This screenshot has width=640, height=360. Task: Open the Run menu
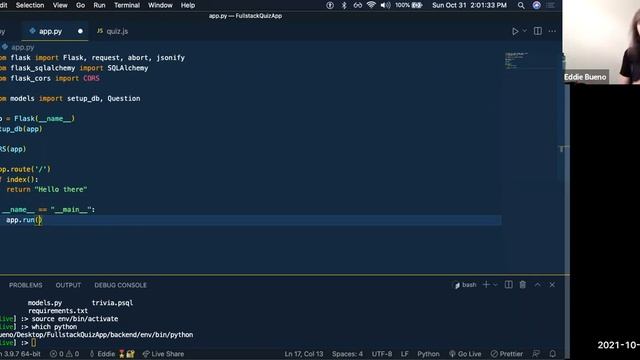pos(99,5)
